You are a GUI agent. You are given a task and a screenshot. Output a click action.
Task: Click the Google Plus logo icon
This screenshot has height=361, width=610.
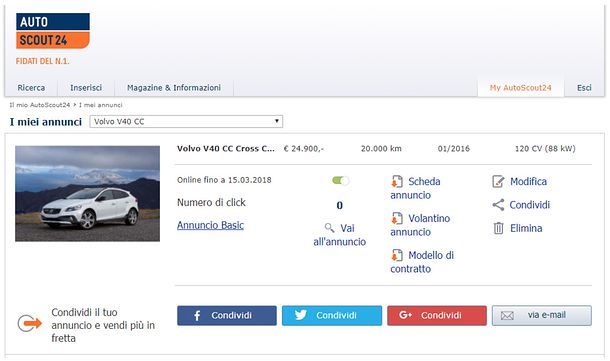click(405, 315)
